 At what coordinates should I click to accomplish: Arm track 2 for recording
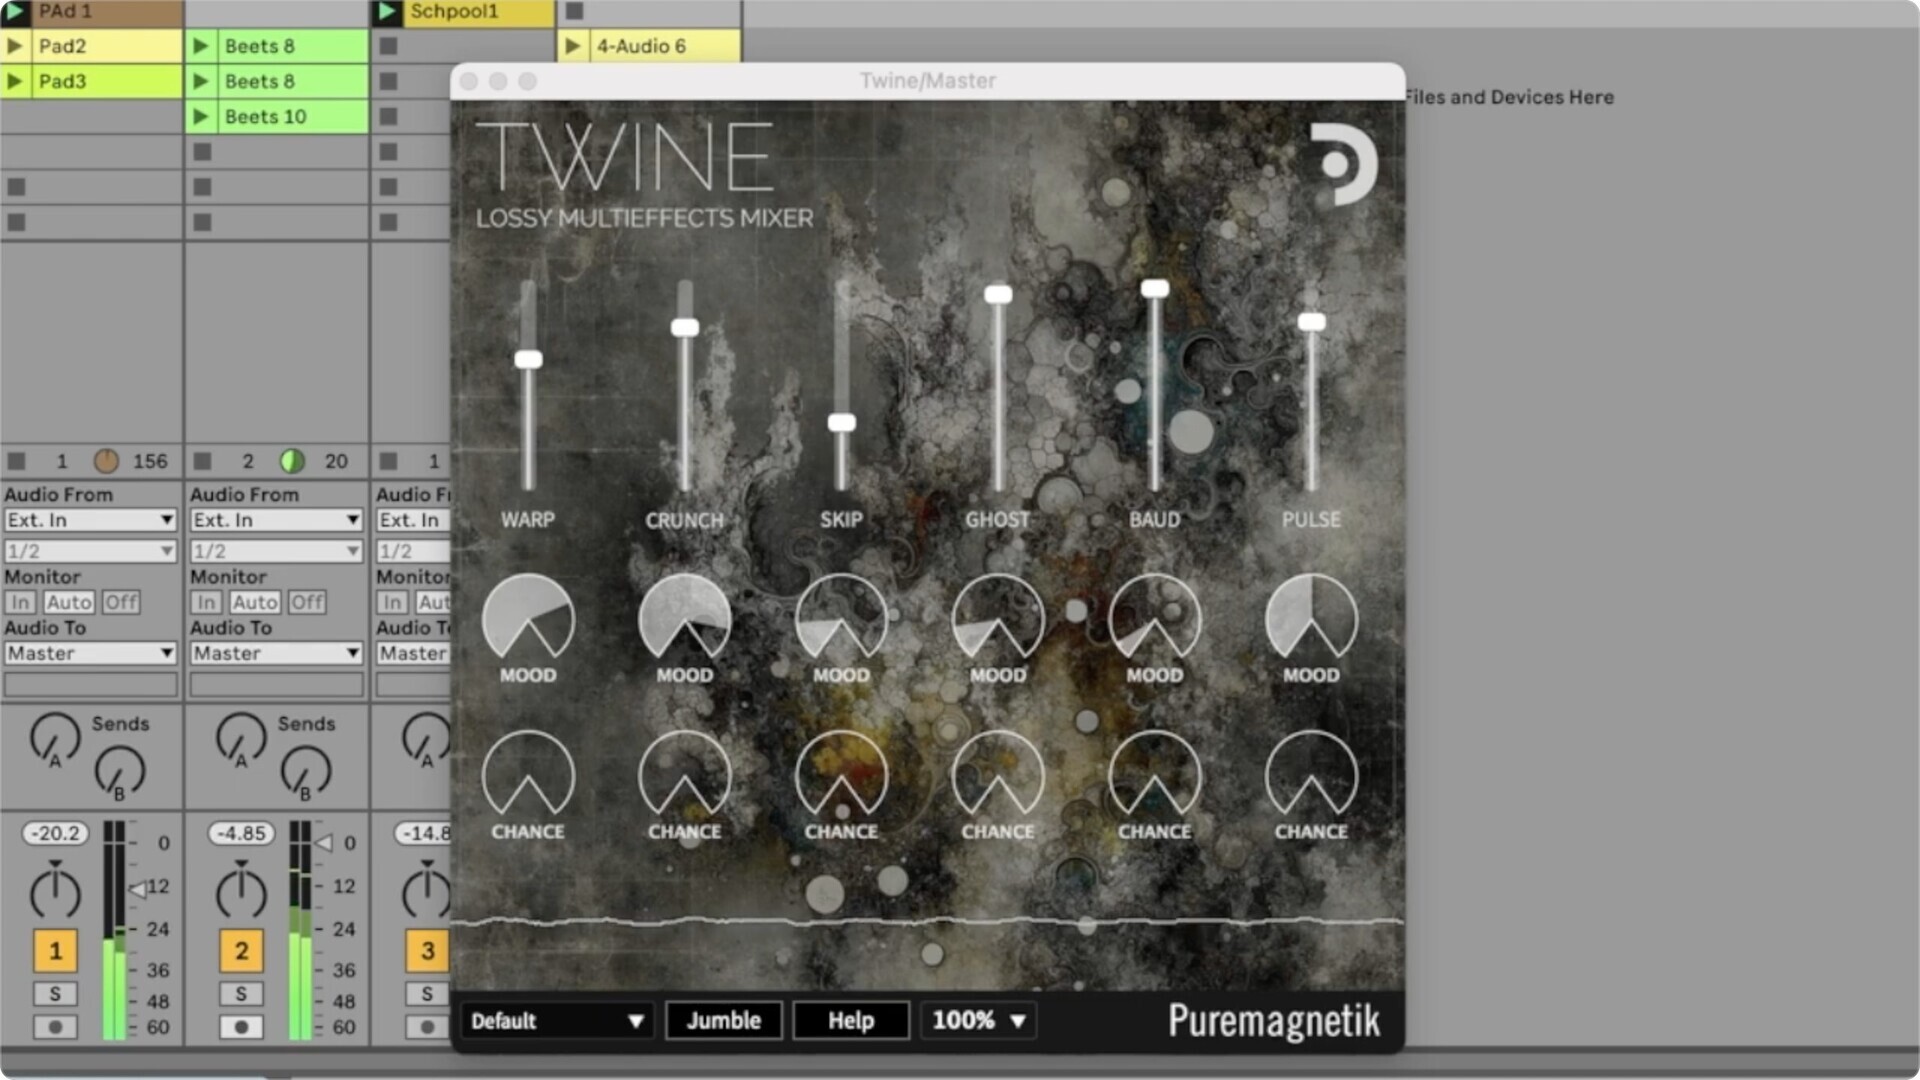[241, 1027]
